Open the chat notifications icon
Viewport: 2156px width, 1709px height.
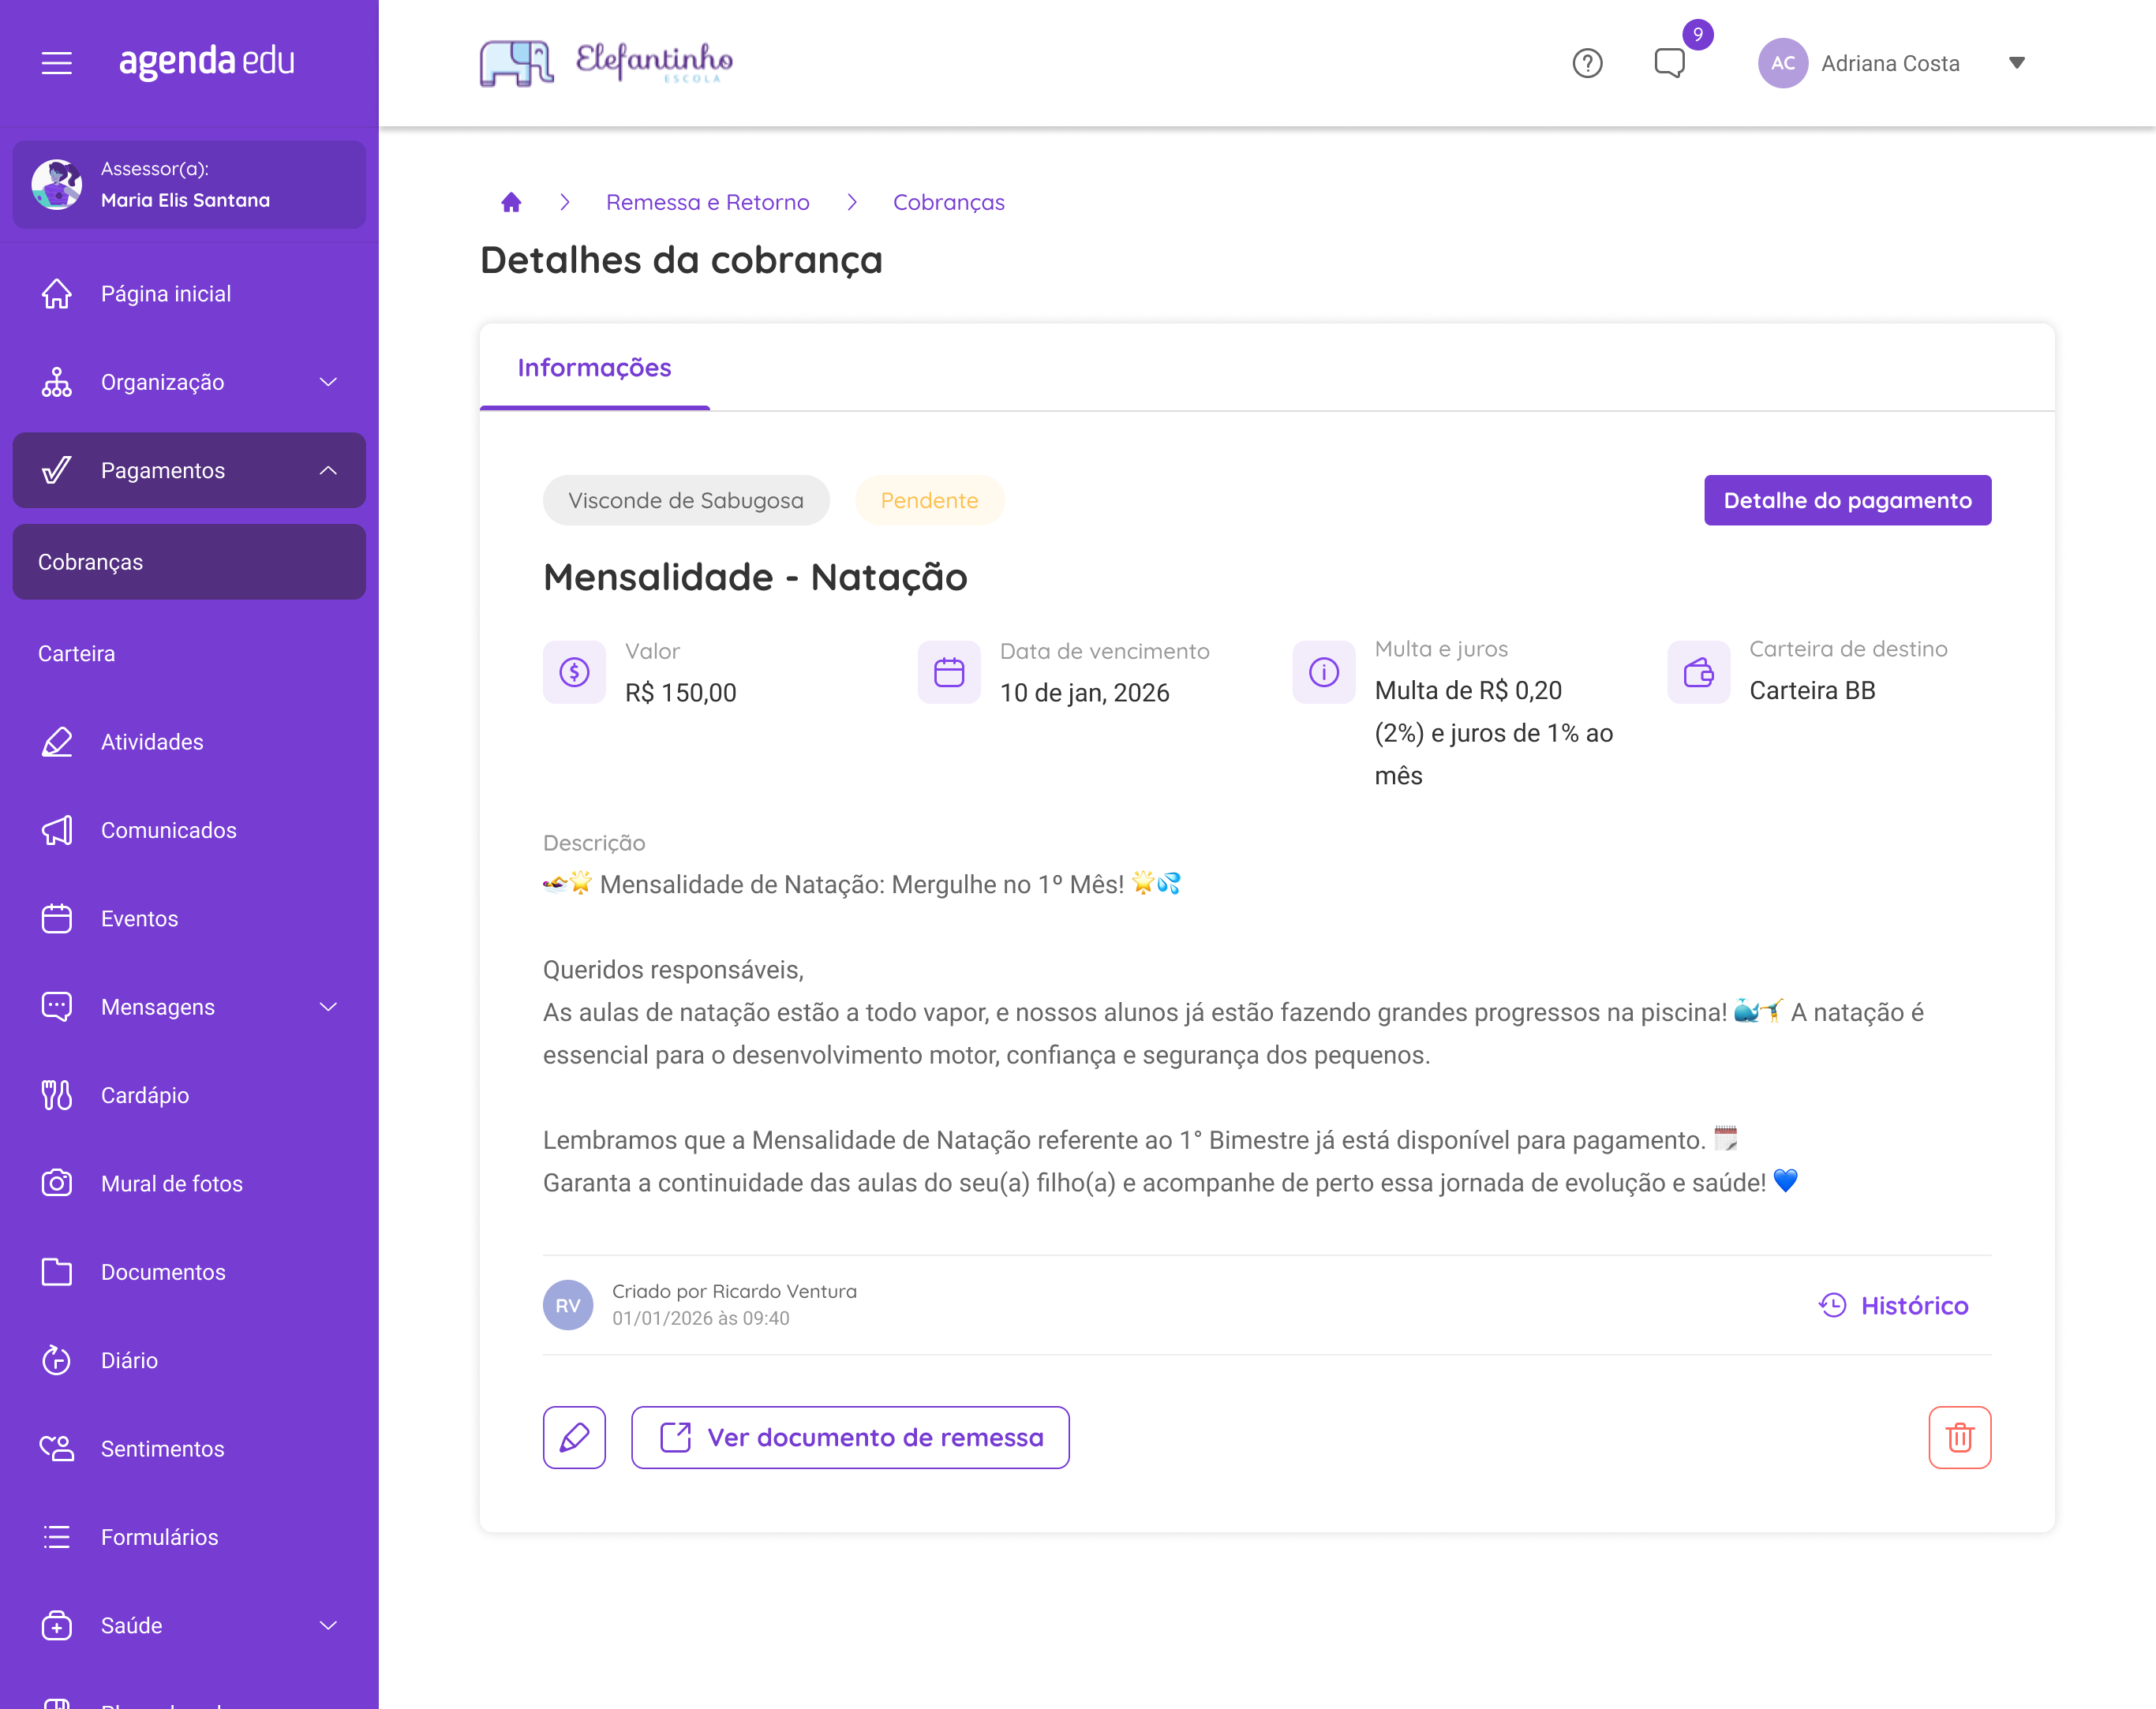click(1669, 63)
